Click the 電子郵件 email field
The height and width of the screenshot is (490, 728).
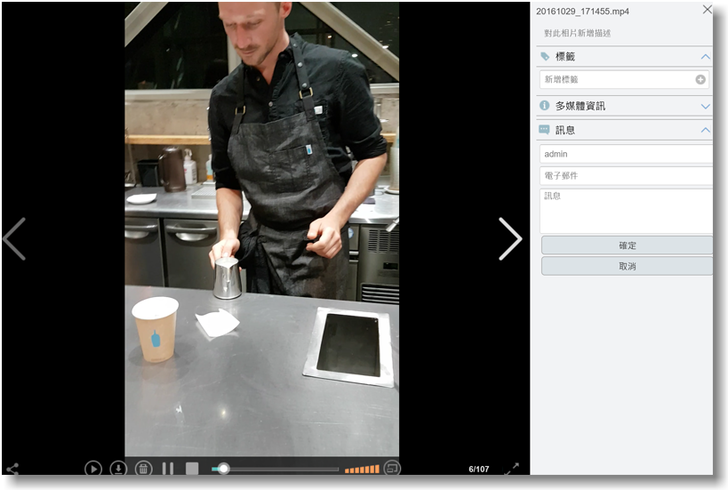(x=626, y=176)
